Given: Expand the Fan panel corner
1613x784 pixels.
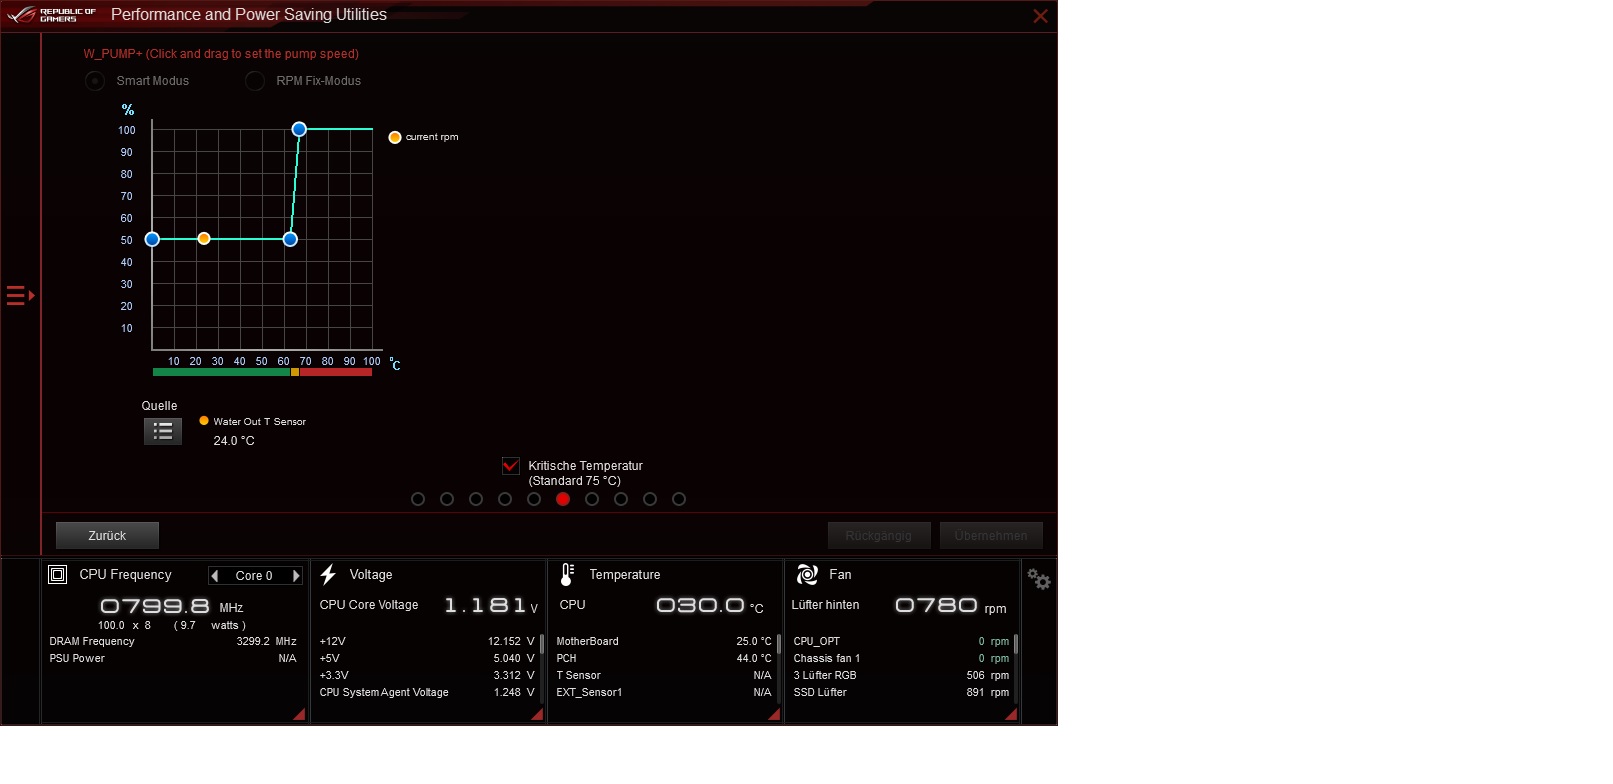Looking at the screenshot, I should coord(1011,714).
